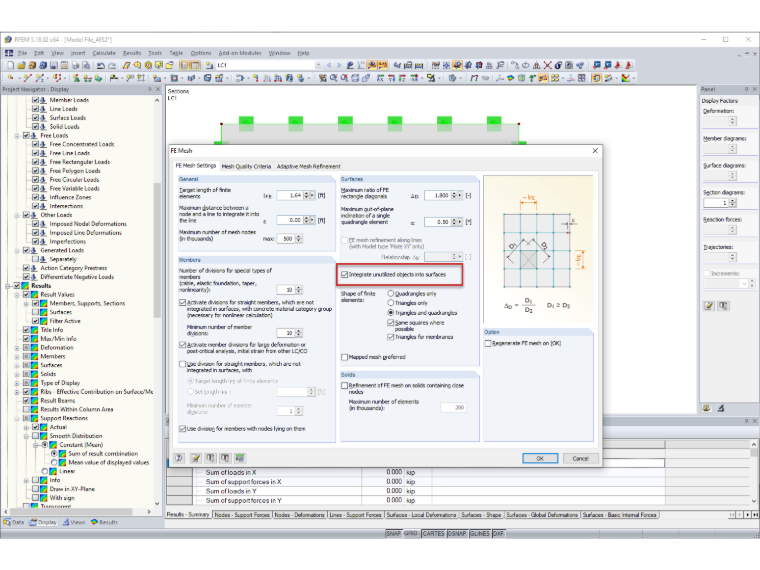Open the Insert menu
This screenshot has width=760, height=570.
tap(78, 53)
